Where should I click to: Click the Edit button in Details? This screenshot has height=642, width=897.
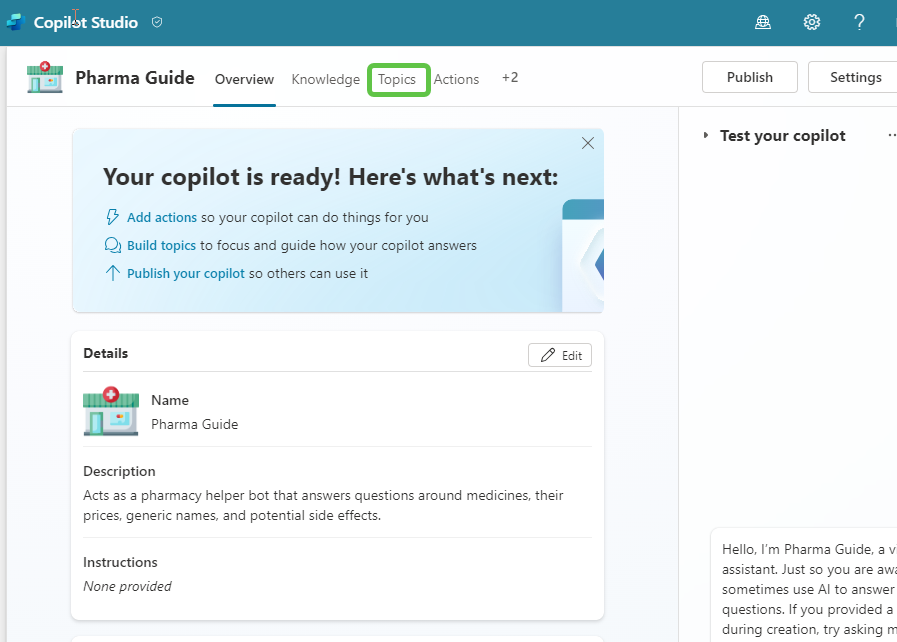click(560, 355)
